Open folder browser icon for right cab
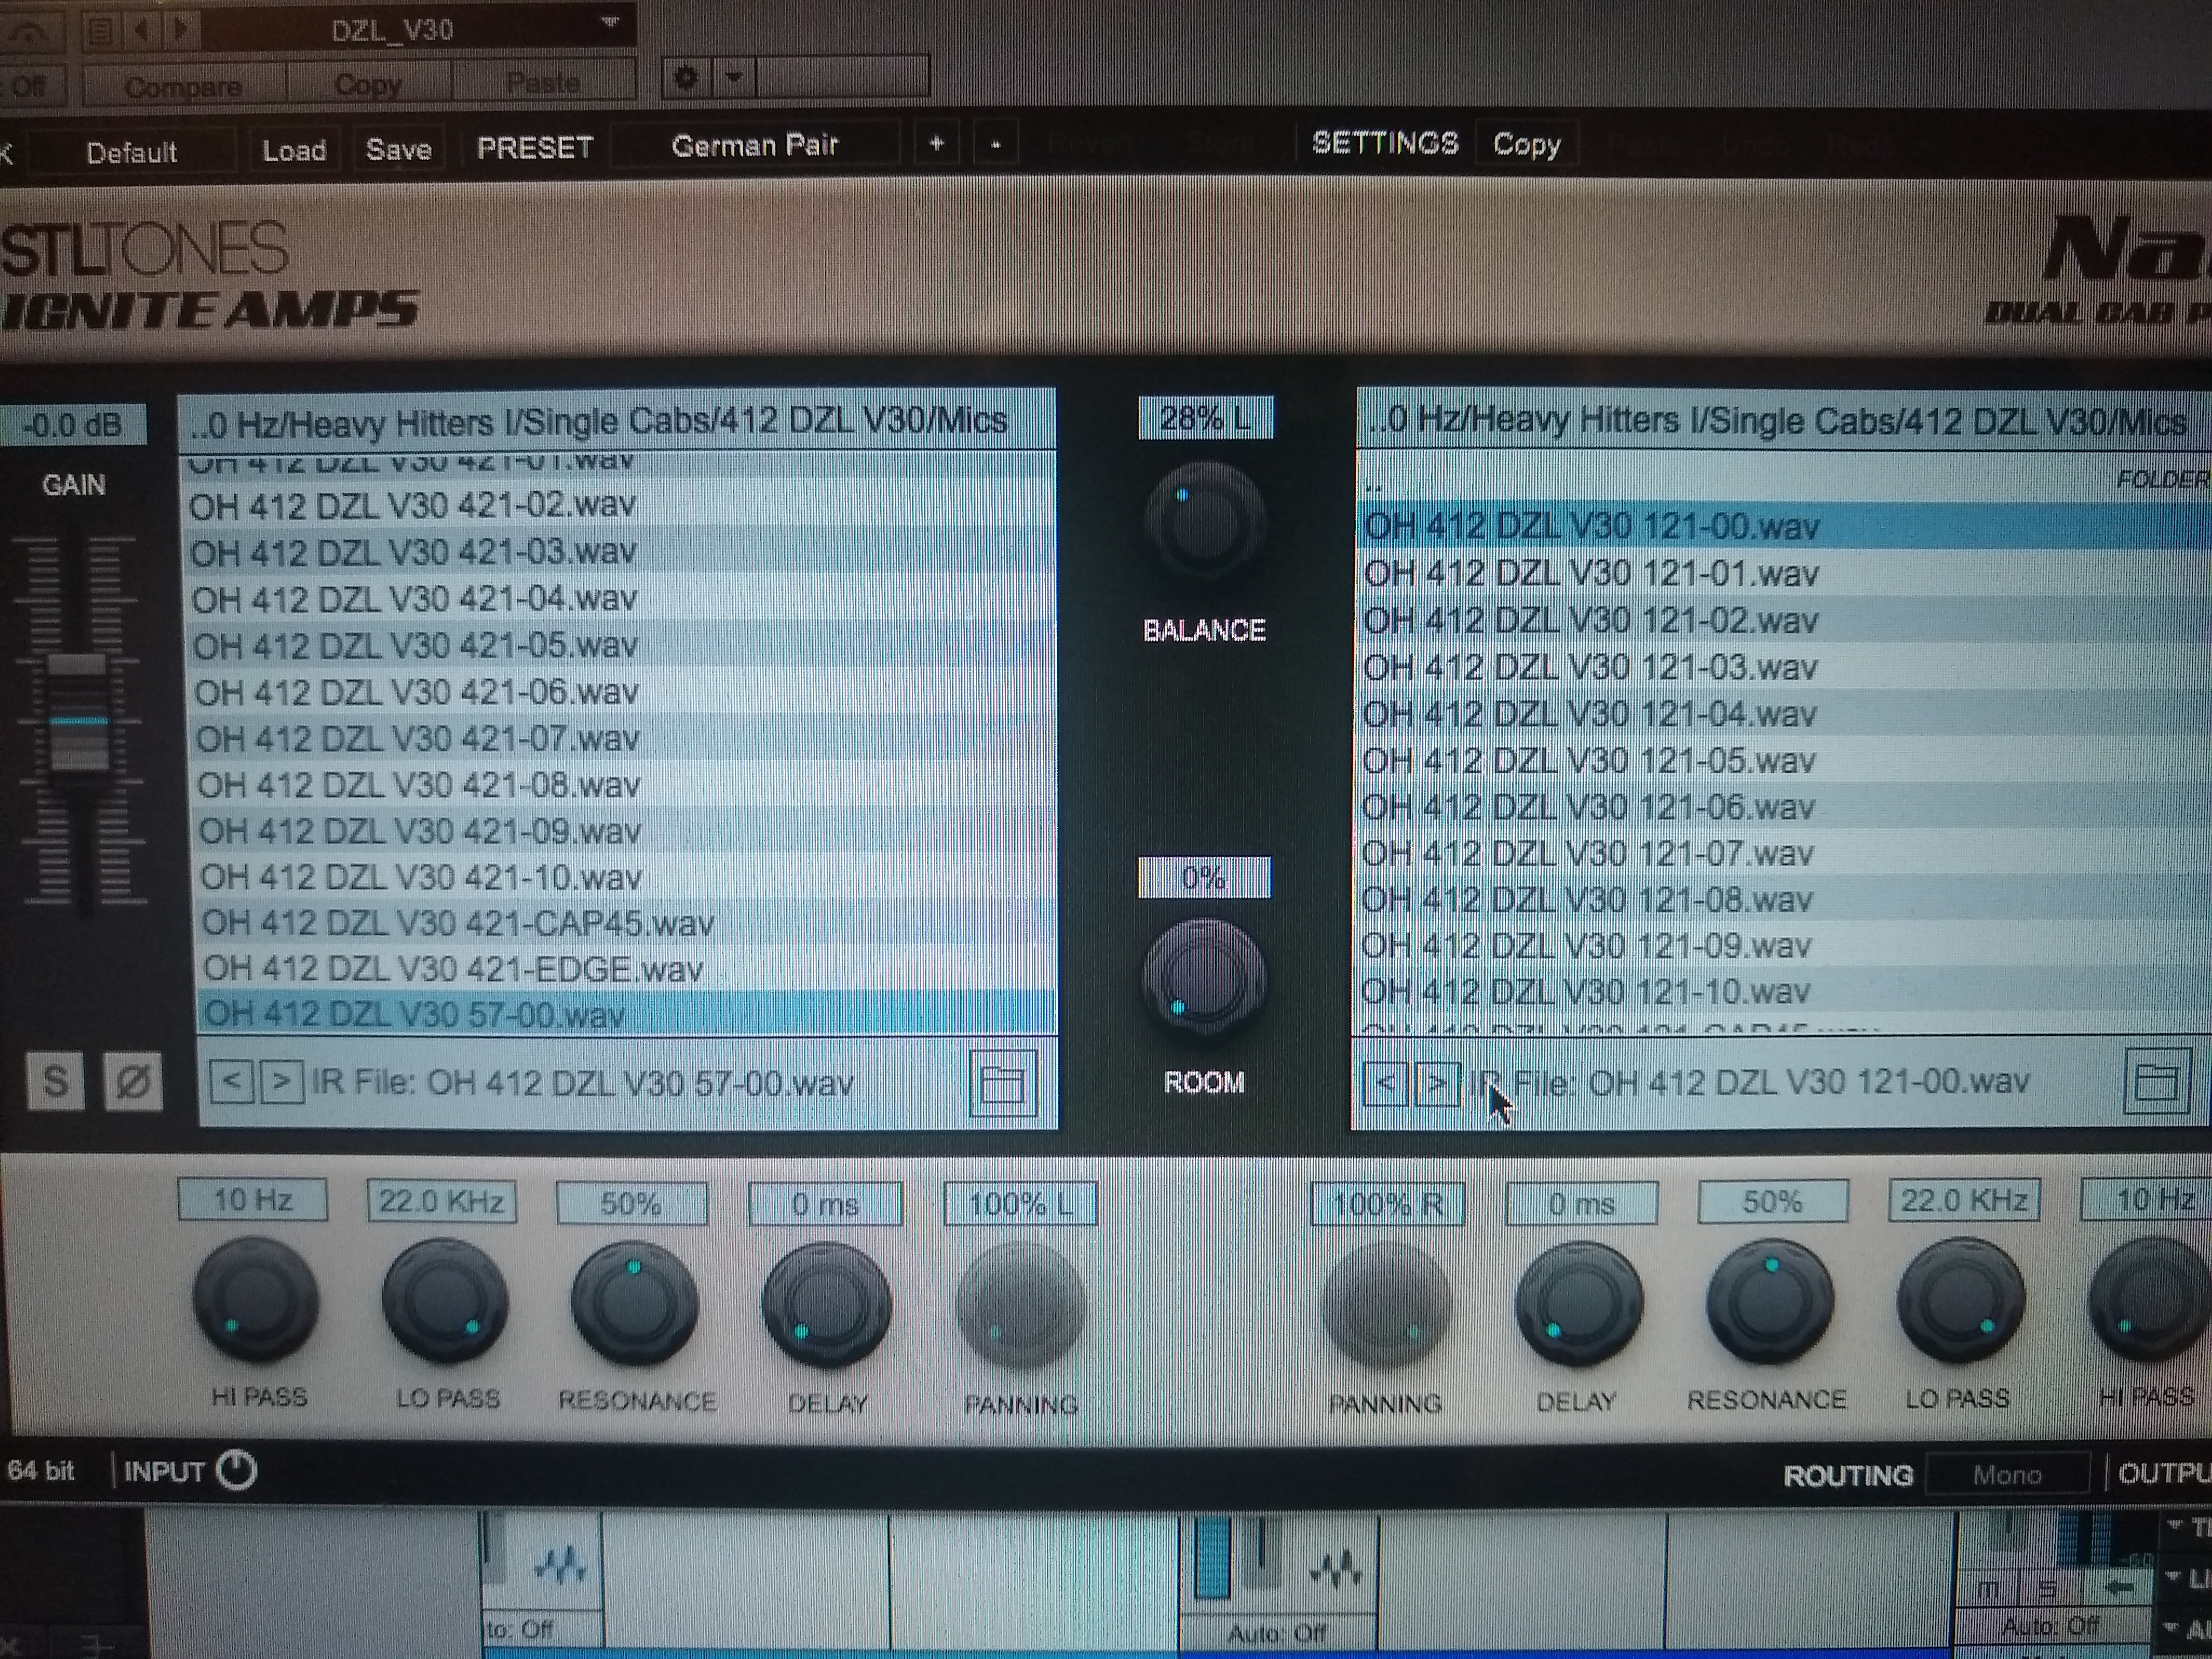 [2156, 1081]
